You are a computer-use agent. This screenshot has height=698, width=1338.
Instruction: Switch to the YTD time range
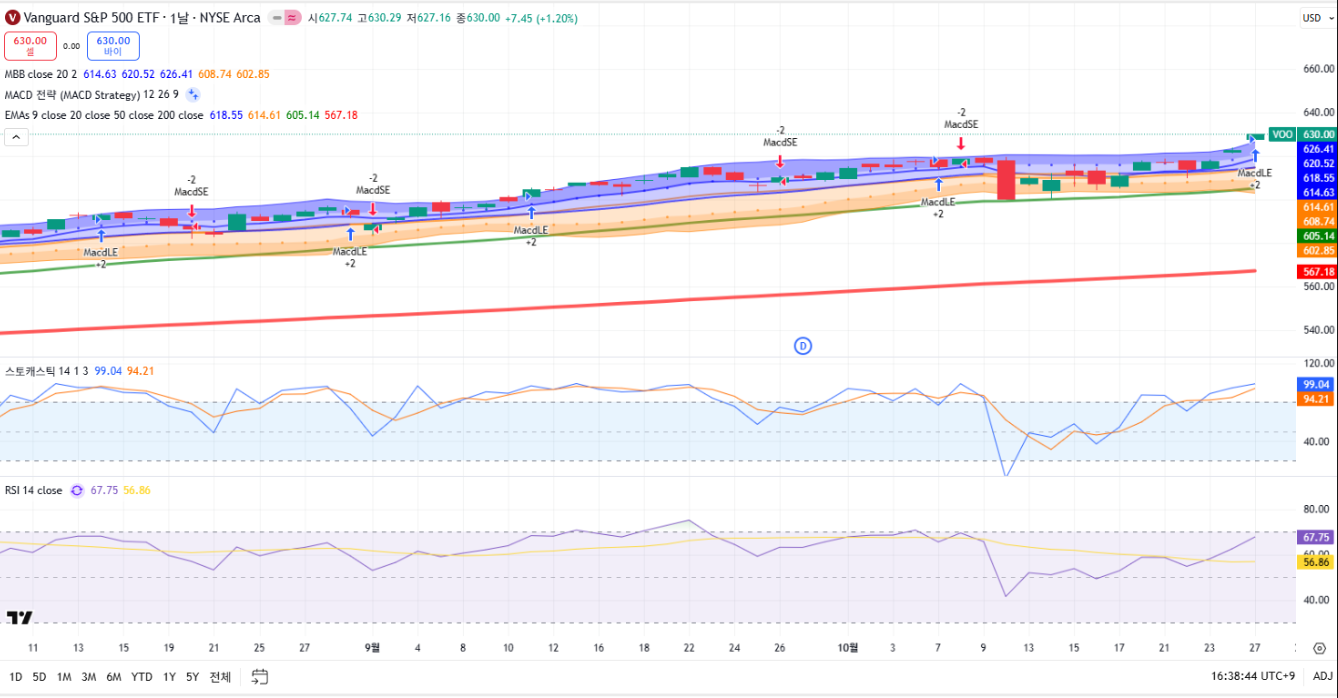(142, 677)
